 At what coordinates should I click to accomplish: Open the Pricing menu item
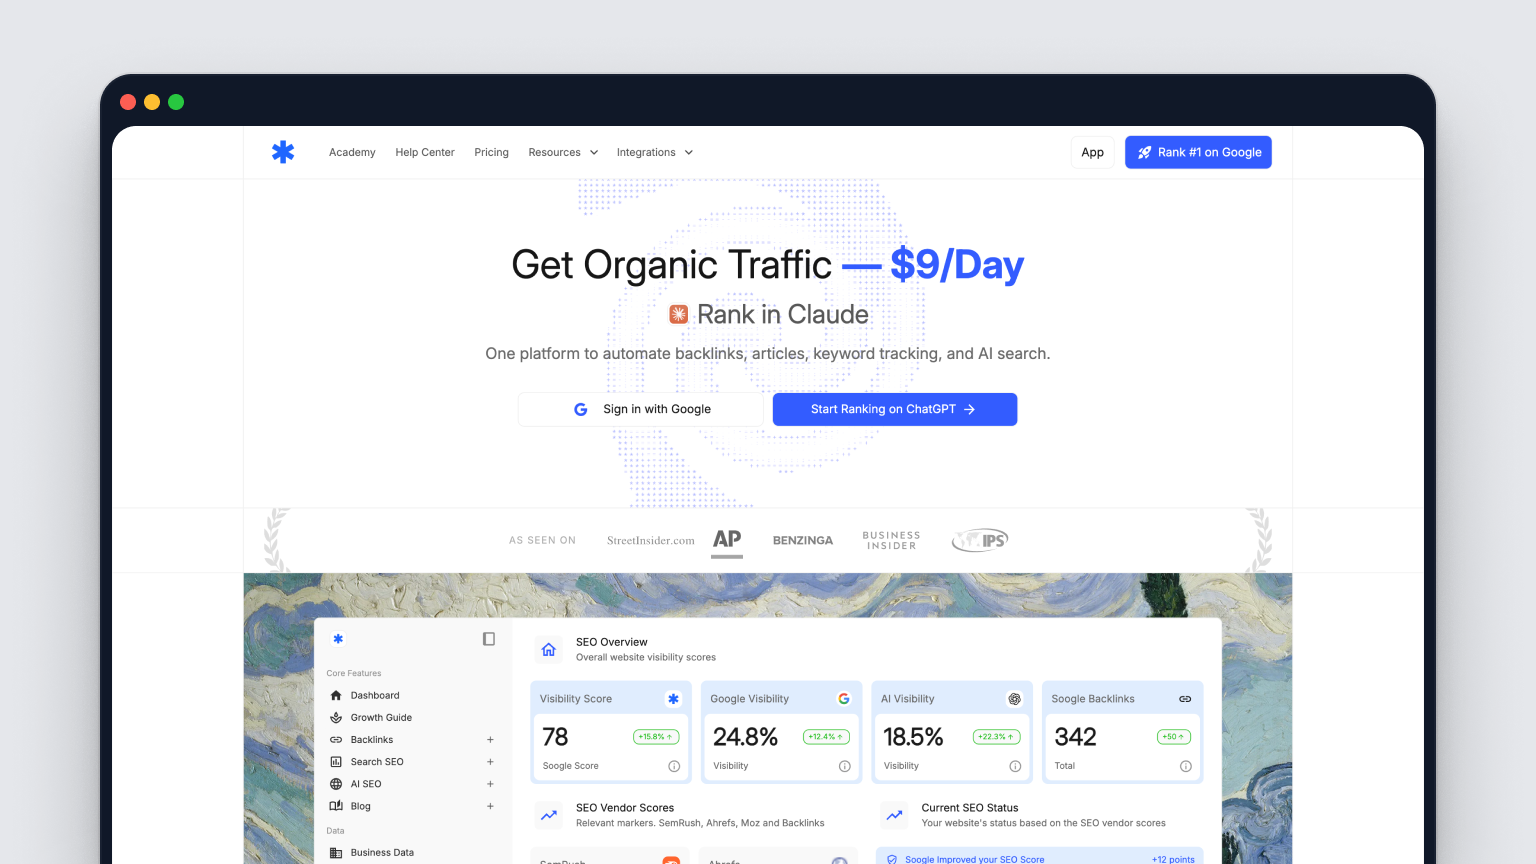491,152
